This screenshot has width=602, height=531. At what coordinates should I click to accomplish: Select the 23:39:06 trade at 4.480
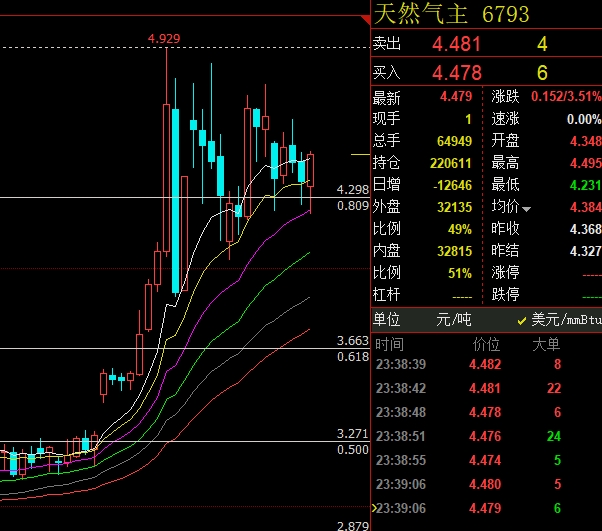click(486, 484)
